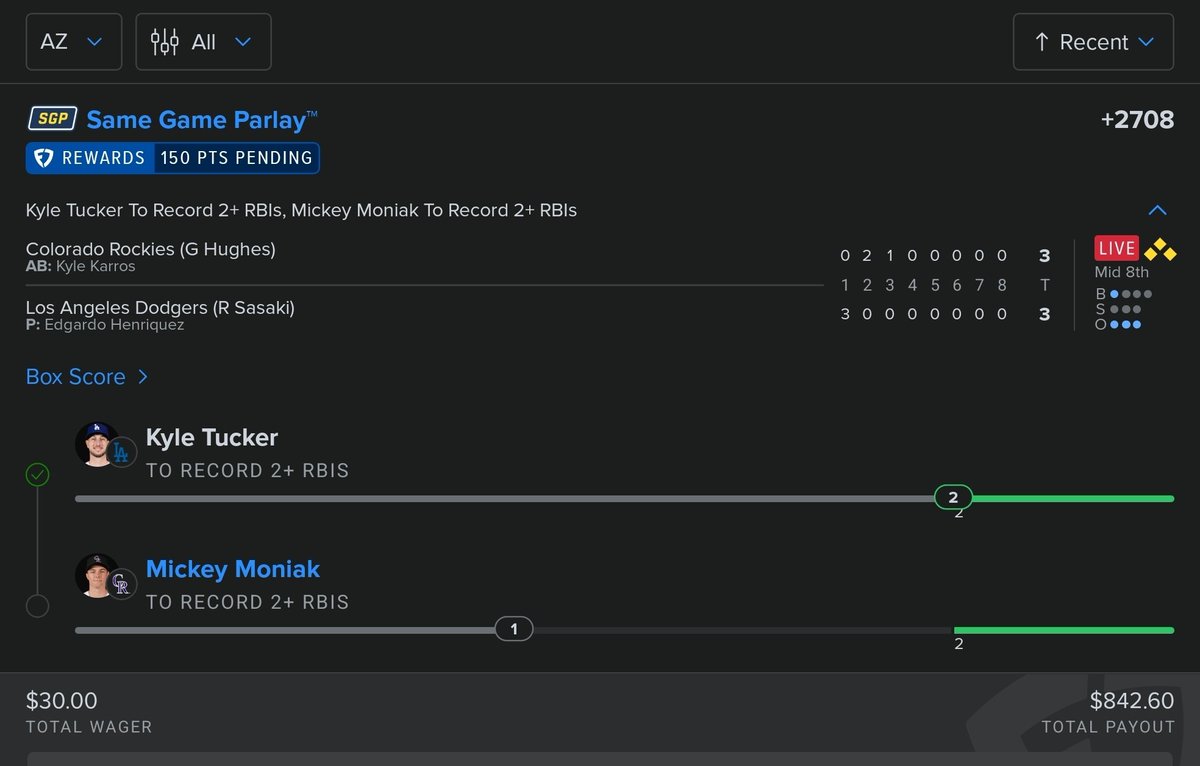Collapse the parlay details chevron
This screenshot has height=766, width=1200.
[1158, 211]
